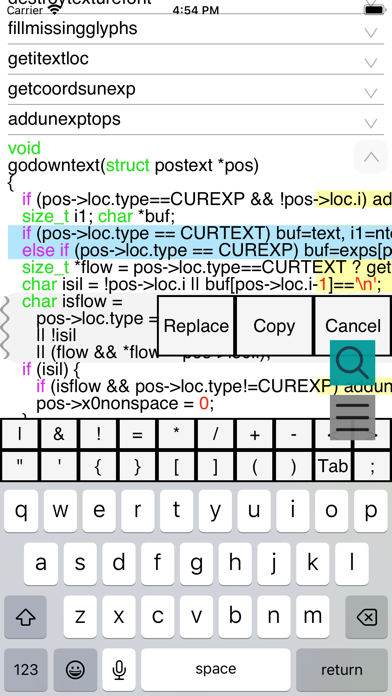Expand the fillmissingglyphs chevron

(x=371, y=32)
